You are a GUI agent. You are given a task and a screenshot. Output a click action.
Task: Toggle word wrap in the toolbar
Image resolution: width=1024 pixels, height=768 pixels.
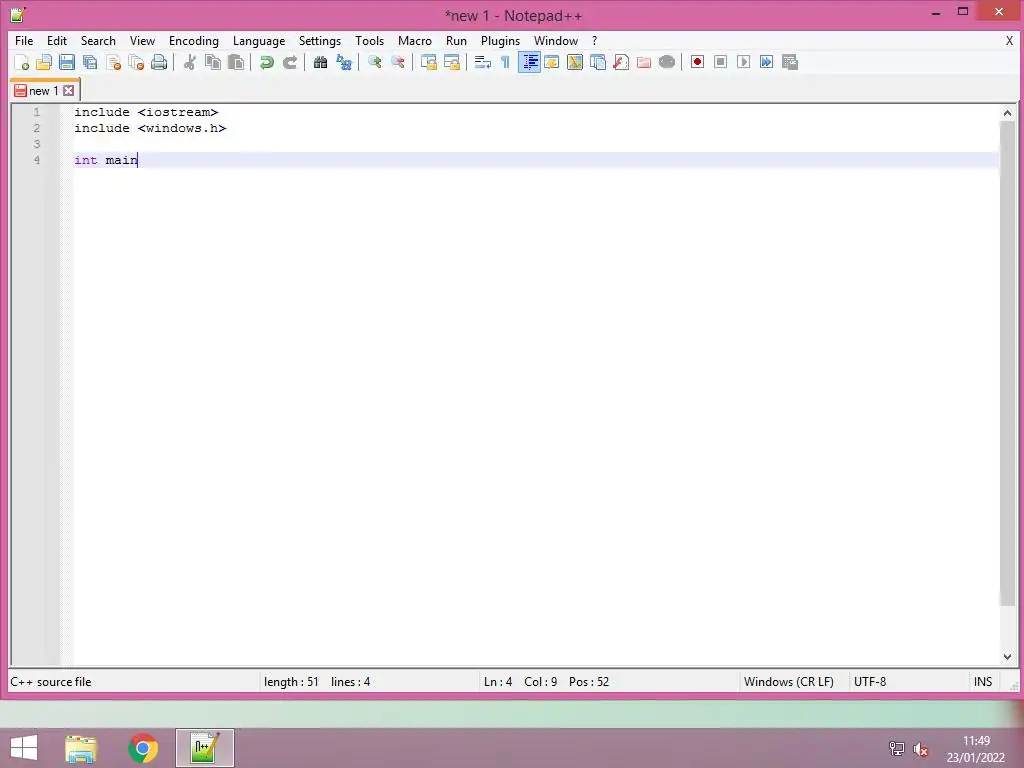pos(483,62)
